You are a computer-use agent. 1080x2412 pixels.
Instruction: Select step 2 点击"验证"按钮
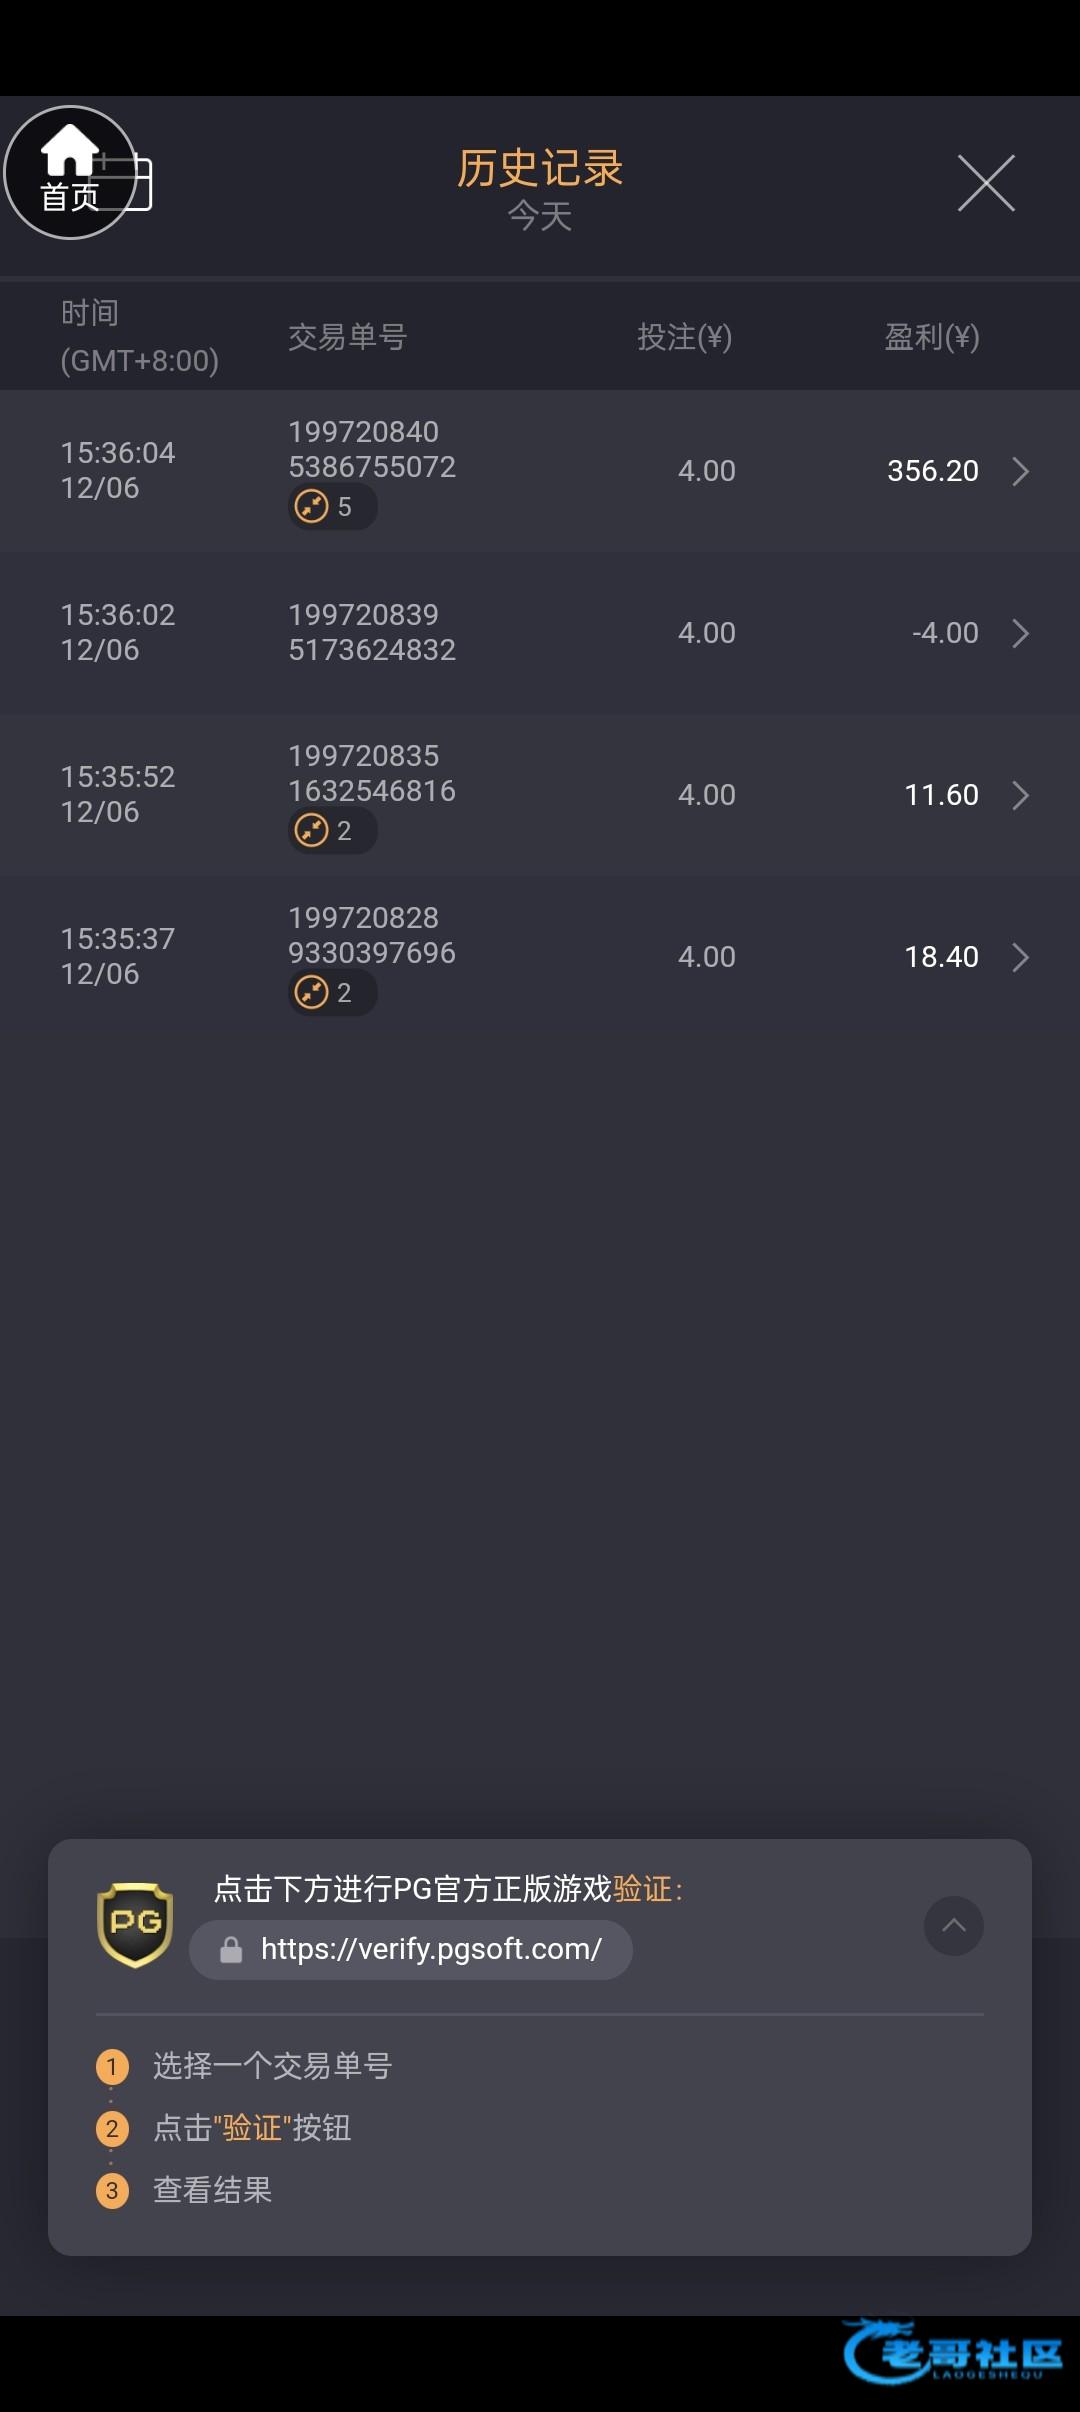[x=251, y=2128]
